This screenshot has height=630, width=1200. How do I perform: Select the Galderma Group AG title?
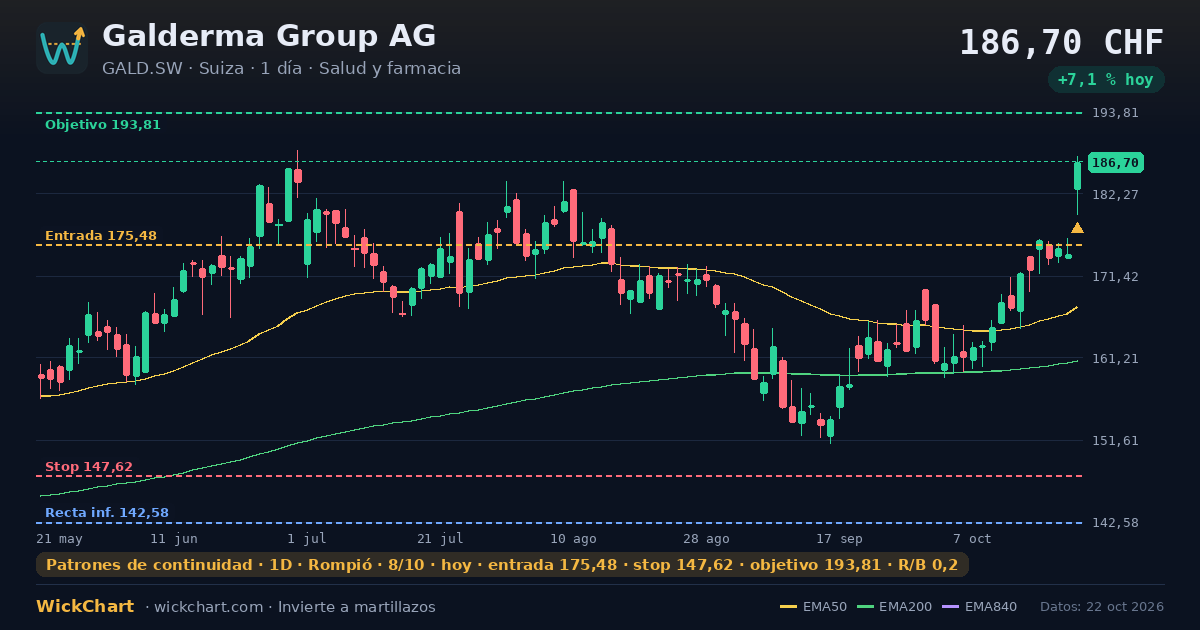[269, 36]
